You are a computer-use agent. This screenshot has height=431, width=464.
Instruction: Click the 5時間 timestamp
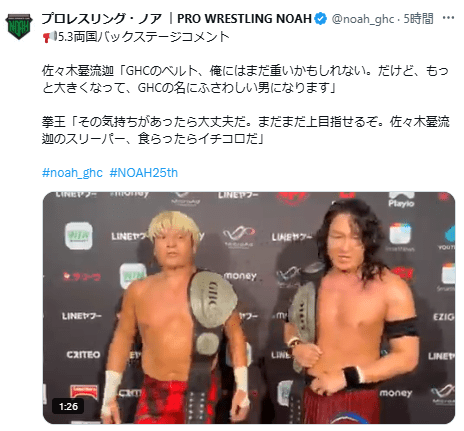[x=418, y=19]
